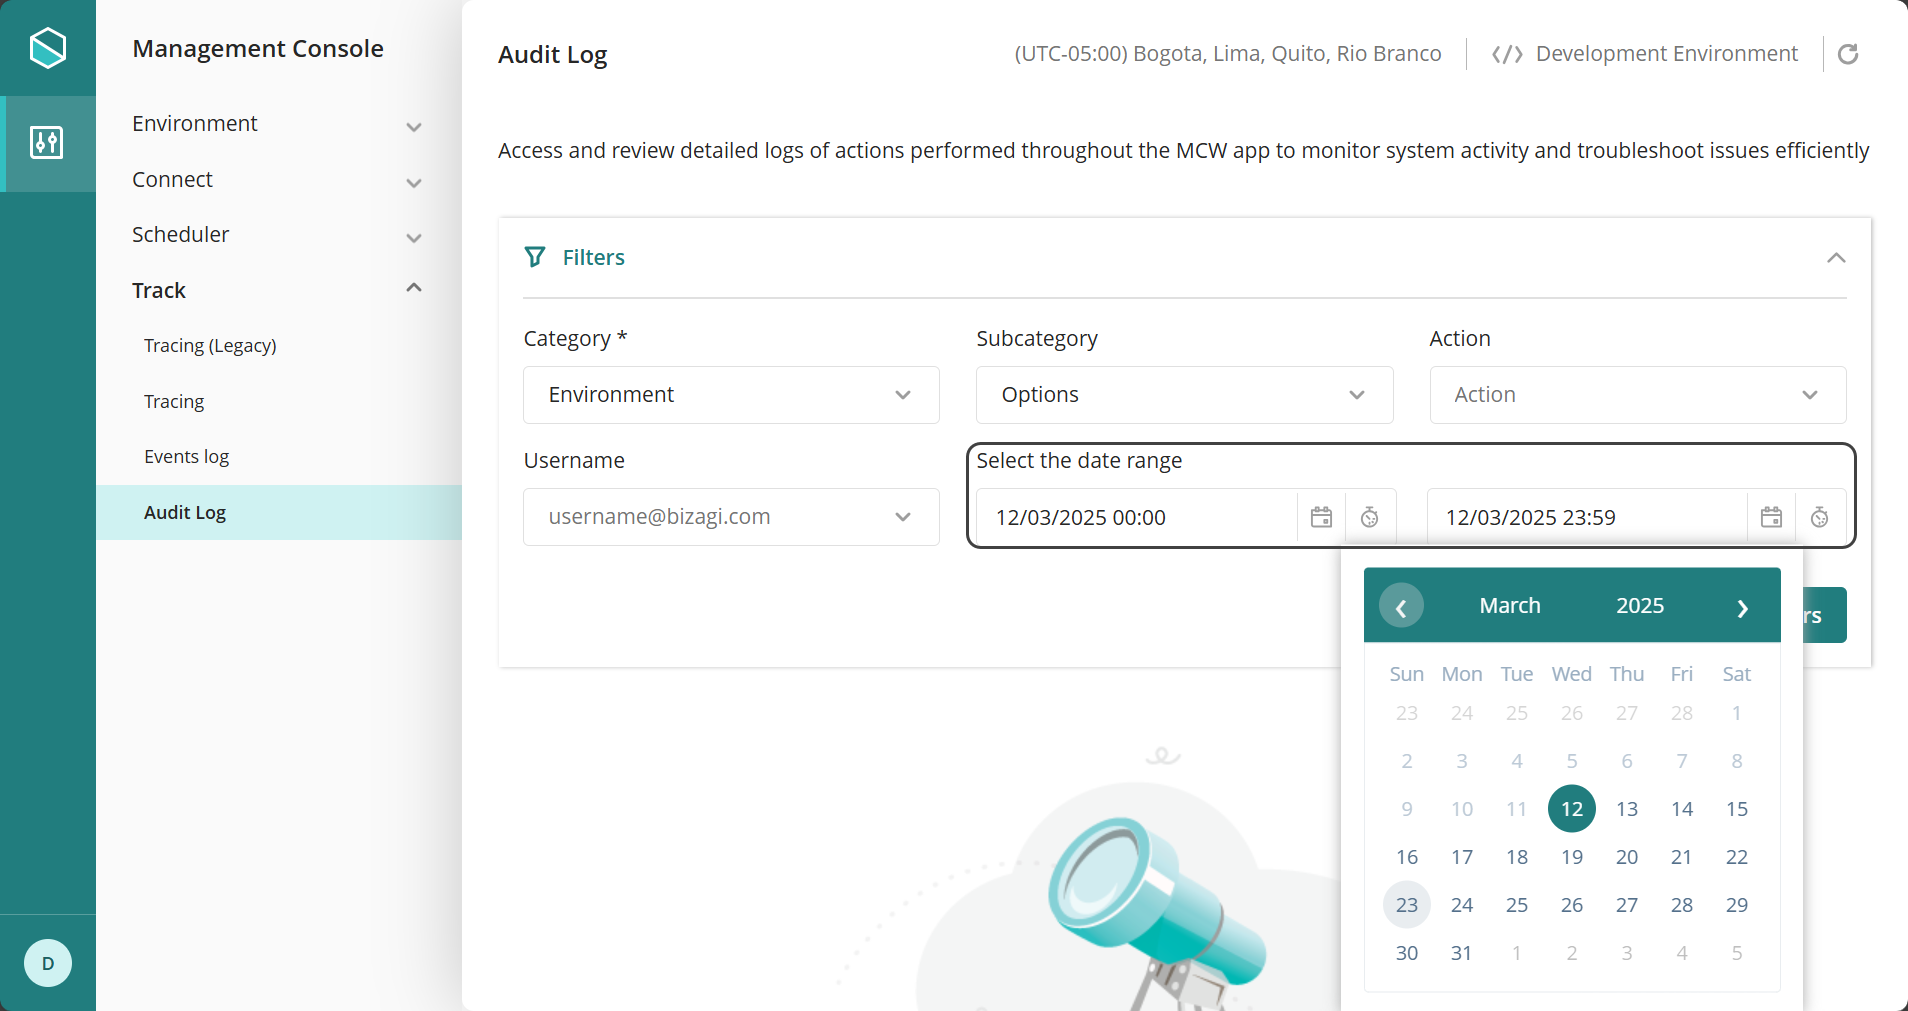The width and height of the screenshot is (1908, 1011).
Task: Click the refresh icon in header
Action: (1847, 54)
